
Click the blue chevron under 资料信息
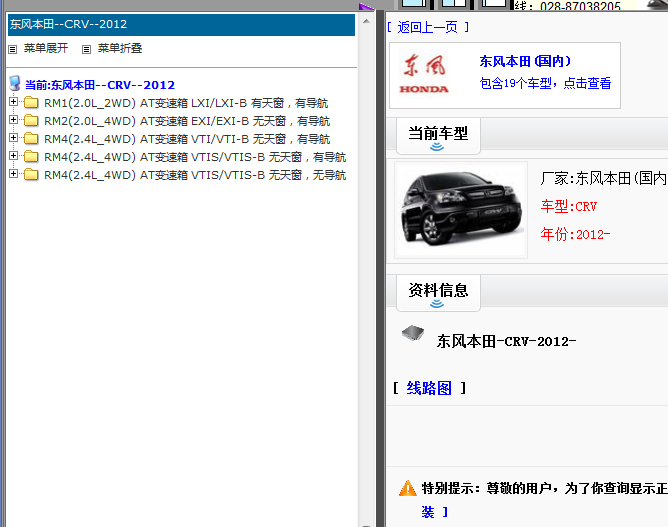pos(437,304)
